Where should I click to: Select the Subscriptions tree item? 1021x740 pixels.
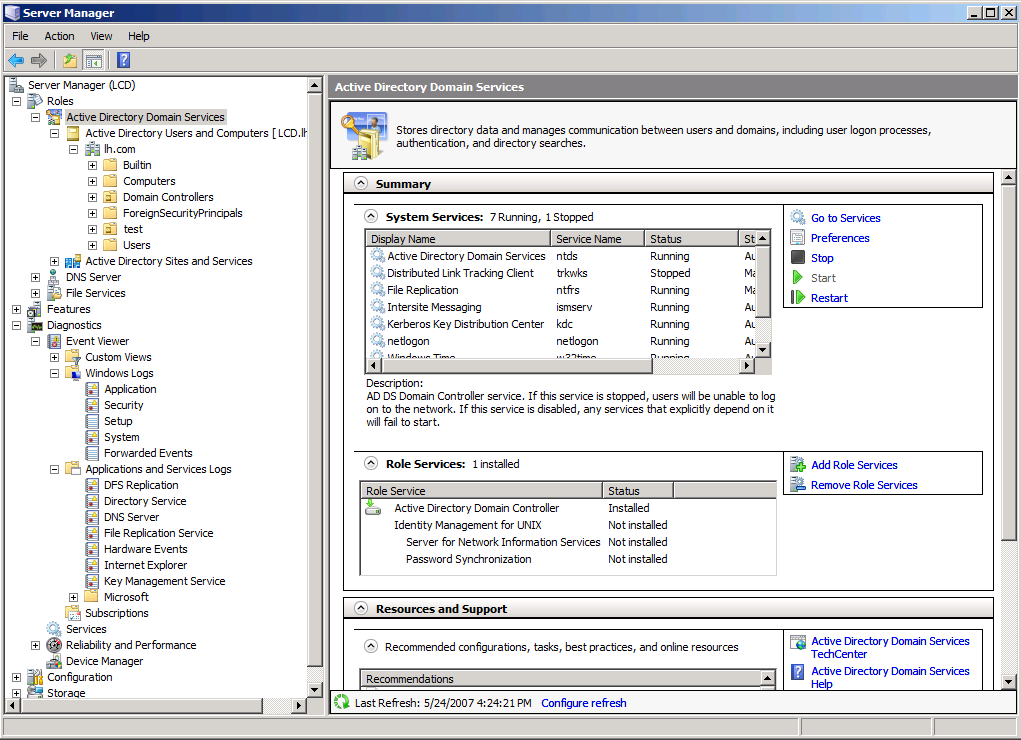117,614
